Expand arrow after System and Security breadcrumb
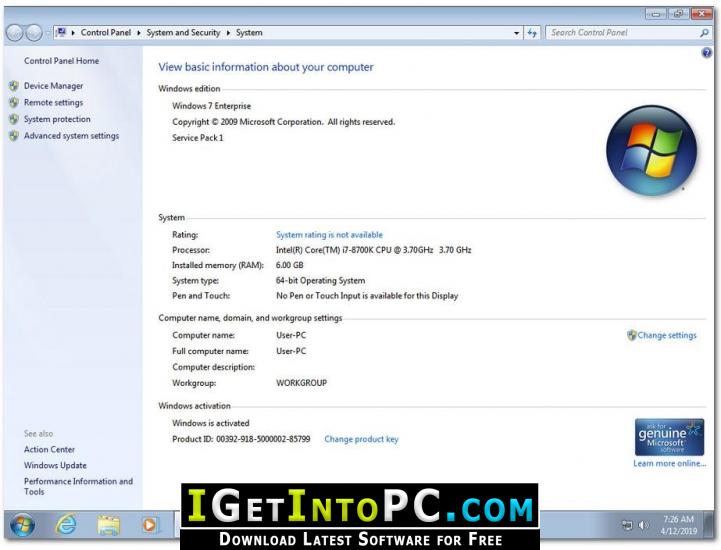The width and height of the screenshot is (721, 550). click(x=228, y=33)
